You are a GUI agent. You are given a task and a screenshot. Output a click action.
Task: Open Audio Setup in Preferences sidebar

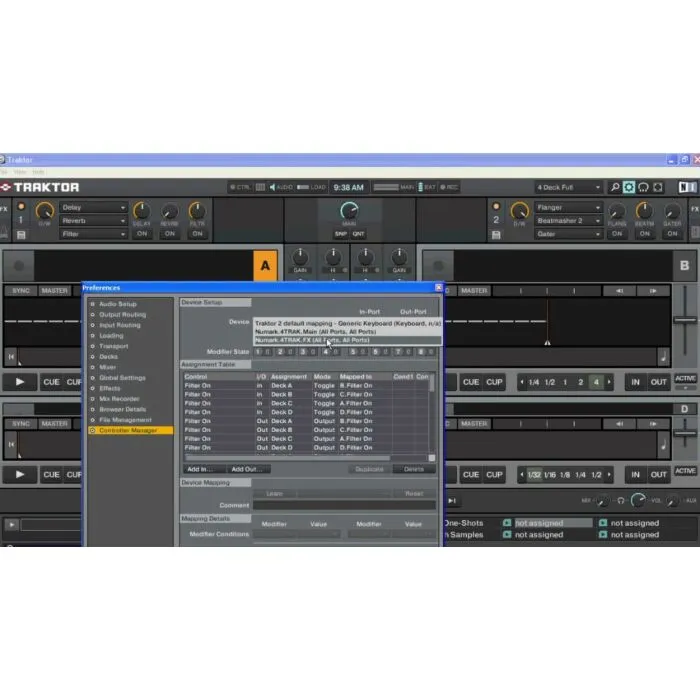118,304
